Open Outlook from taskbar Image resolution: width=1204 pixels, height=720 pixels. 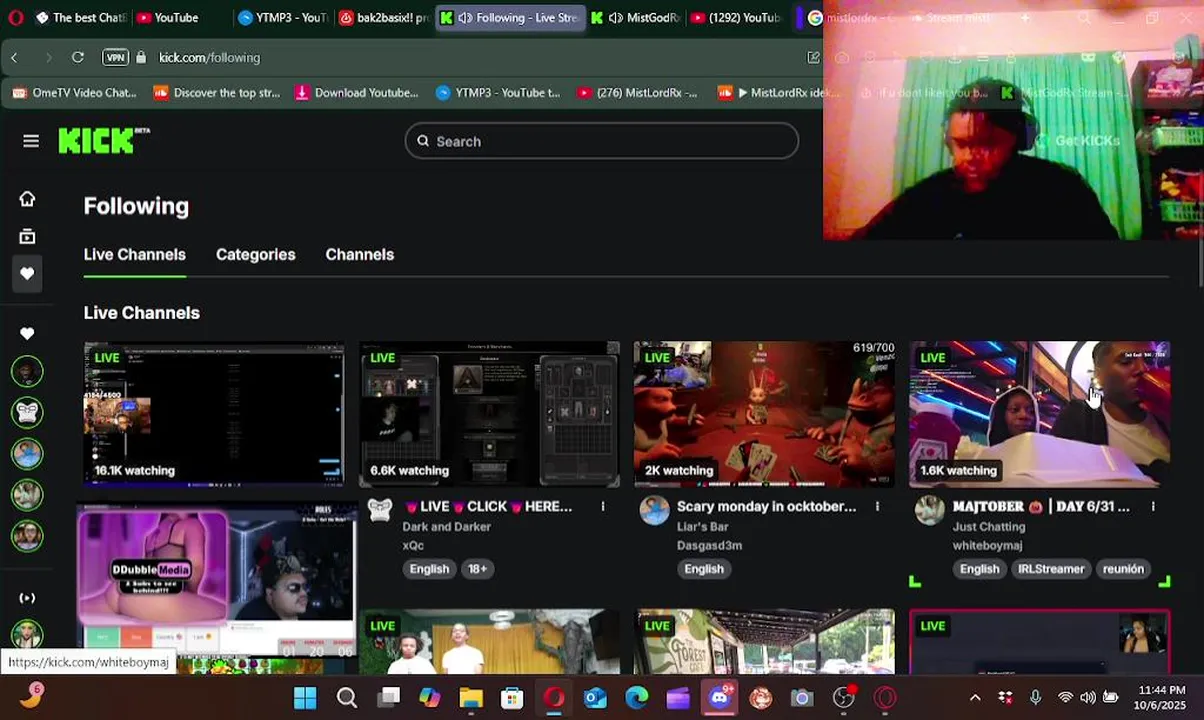click(595, 698)
